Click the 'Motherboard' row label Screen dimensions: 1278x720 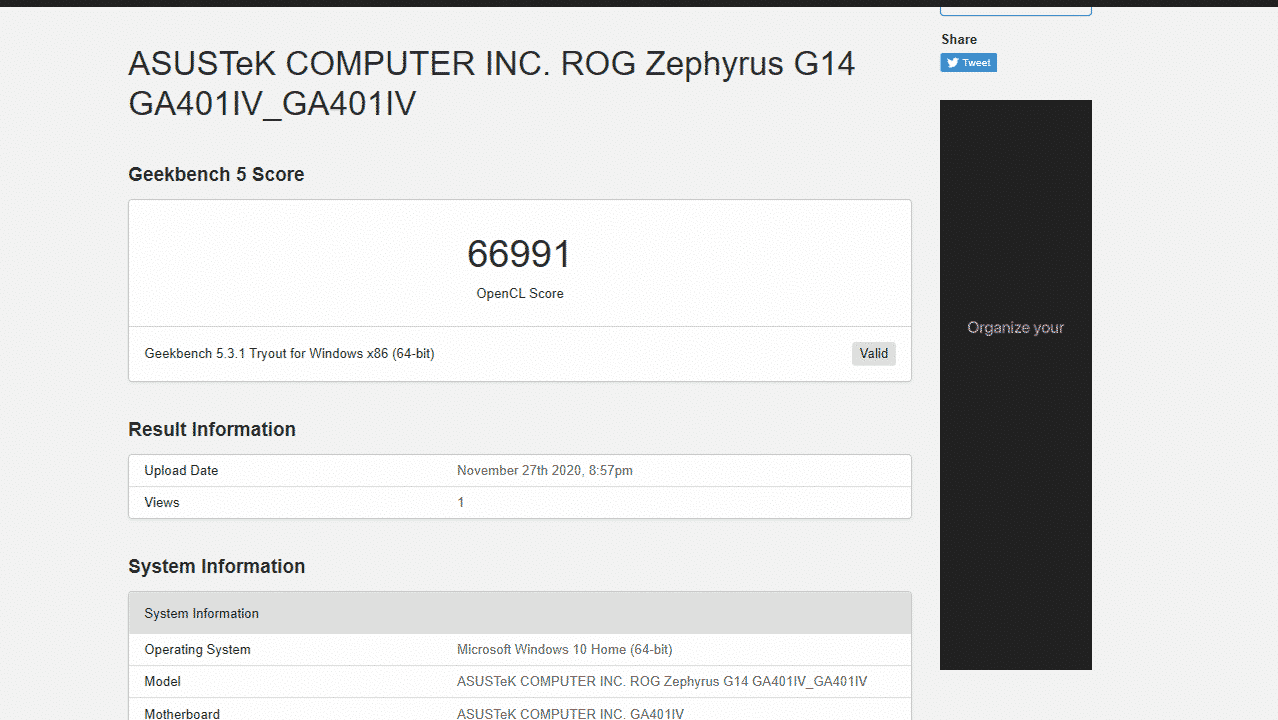click(182, 714)
